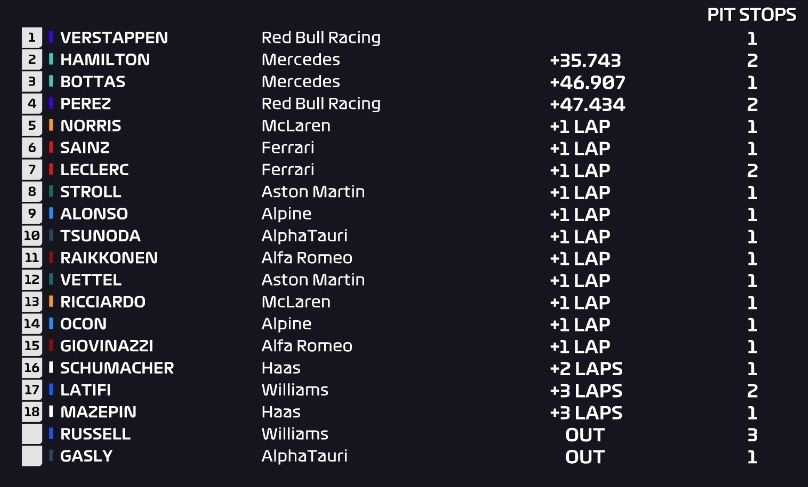Click the PIT STOPS column header
This screenshot has width=808, height=487.
click(x=751, y=15)
